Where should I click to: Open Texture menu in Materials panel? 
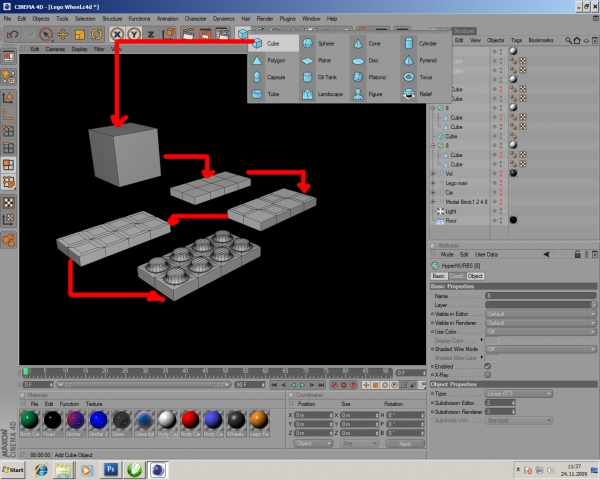coord(94,404)
